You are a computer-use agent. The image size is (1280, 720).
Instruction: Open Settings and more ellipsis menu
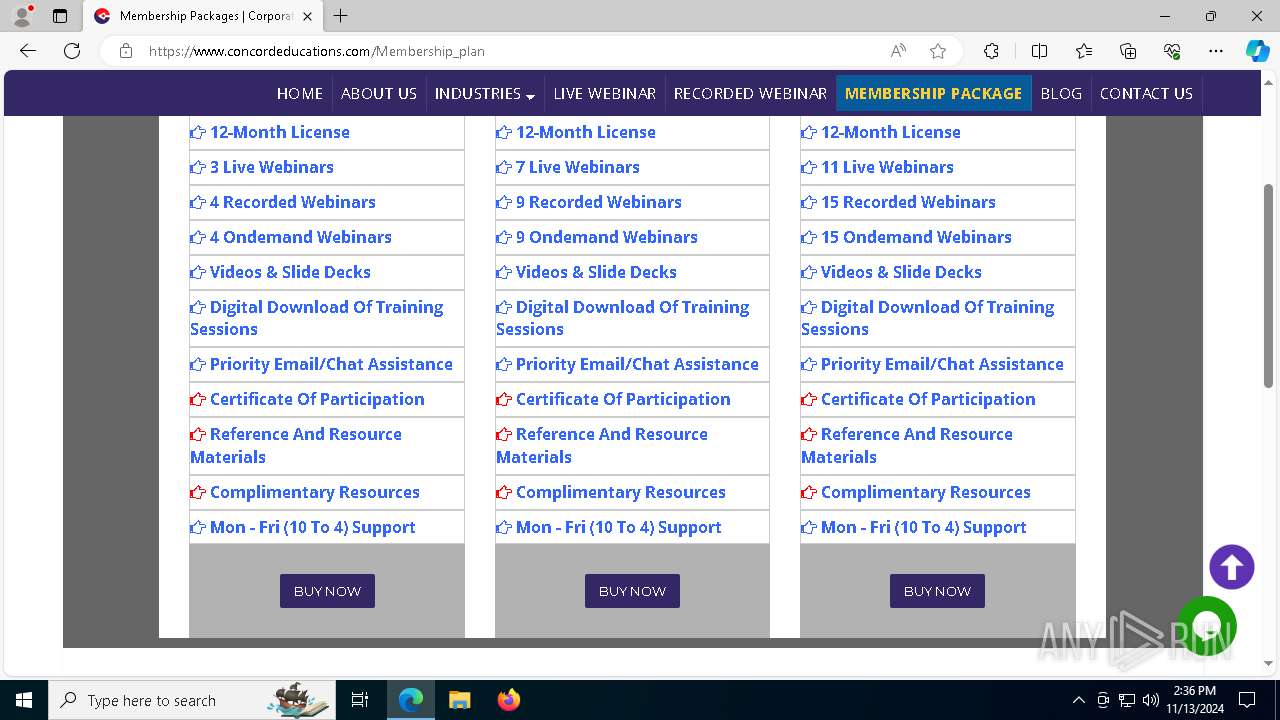(x=1216, y=51)
